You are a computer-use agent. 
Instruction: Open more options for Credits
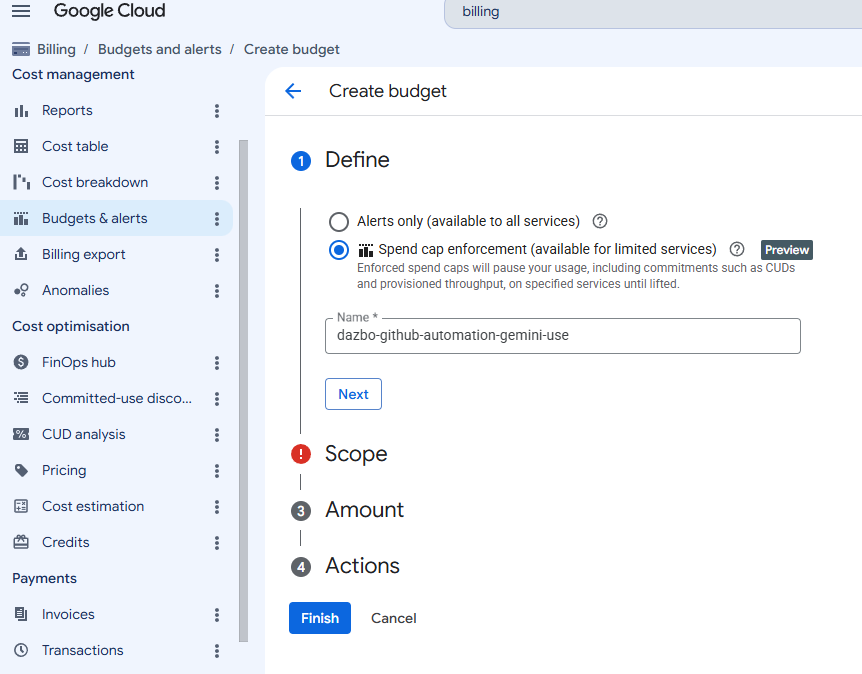pos(217,543)
